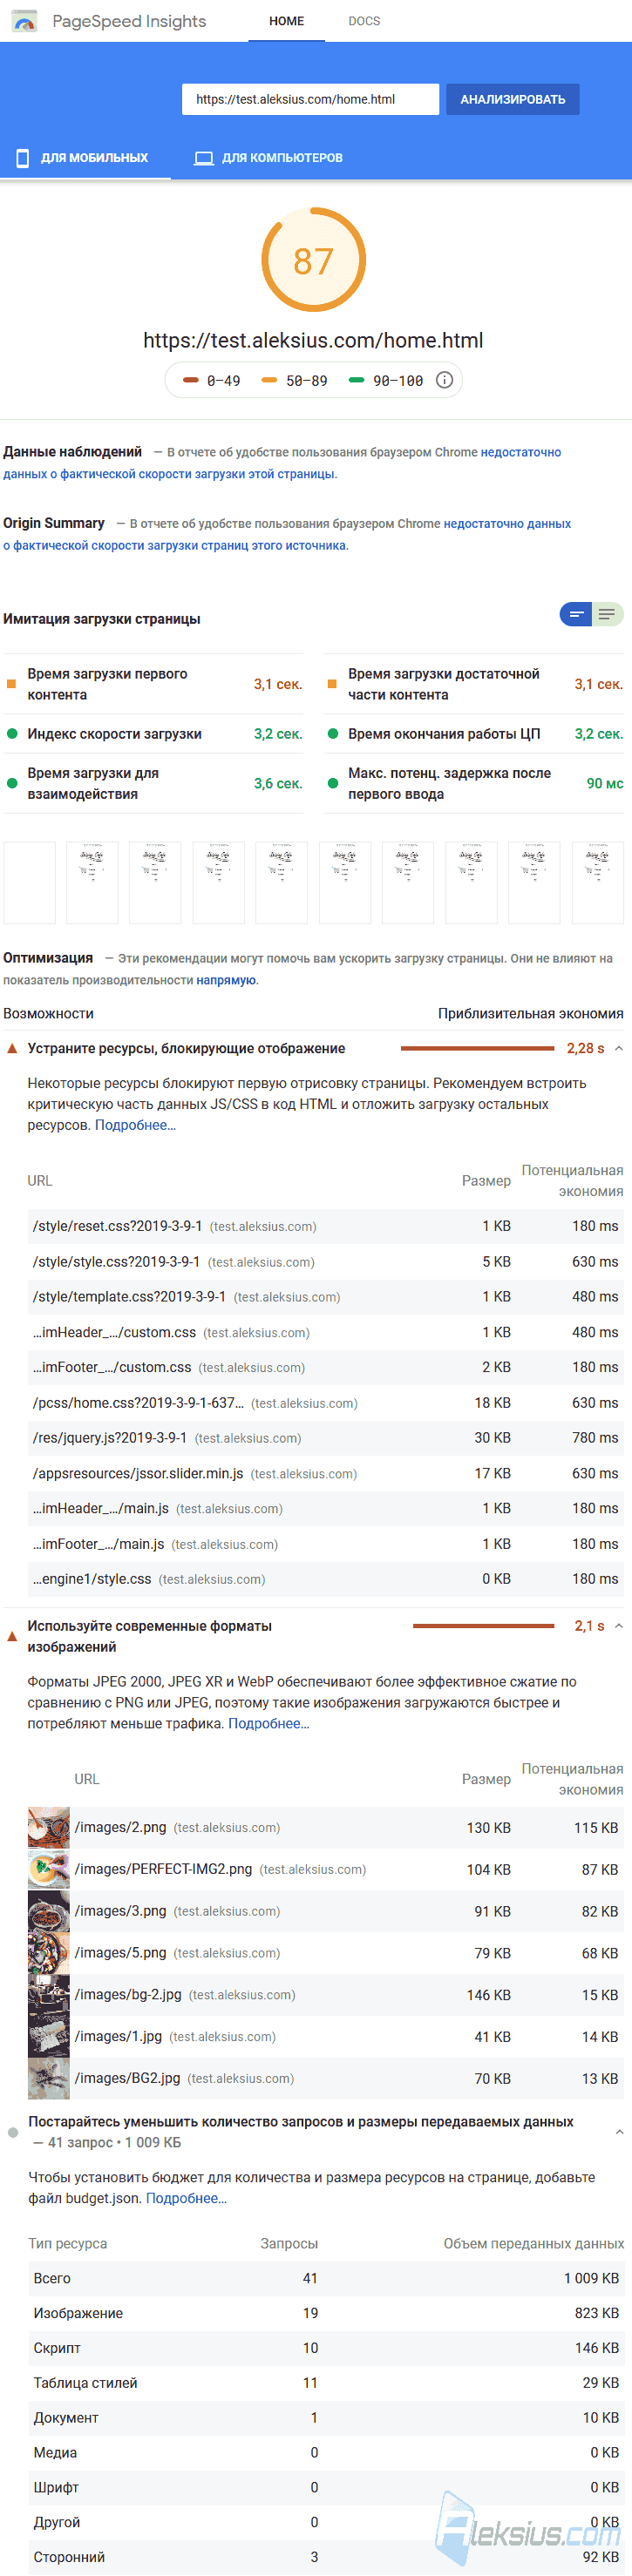Select the ДЛЯ МОБИЛЬНЫХ tab

[x=85, y=158]
